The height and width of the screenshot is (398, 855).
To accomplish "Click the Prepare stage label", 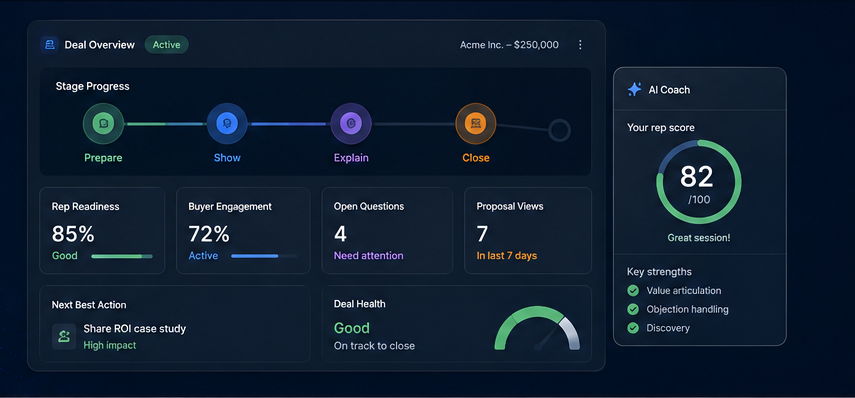I will pyautogui.click(x=103, y=158).
